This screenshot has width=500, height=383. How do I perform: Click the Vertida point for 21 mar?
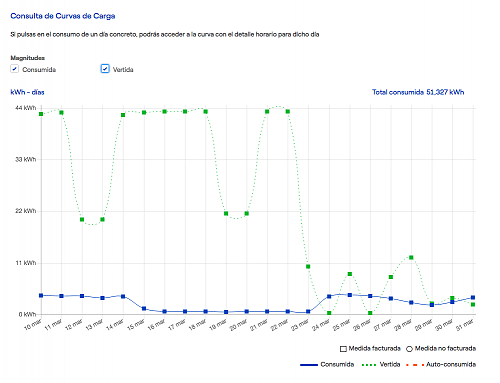coord(267,111)
